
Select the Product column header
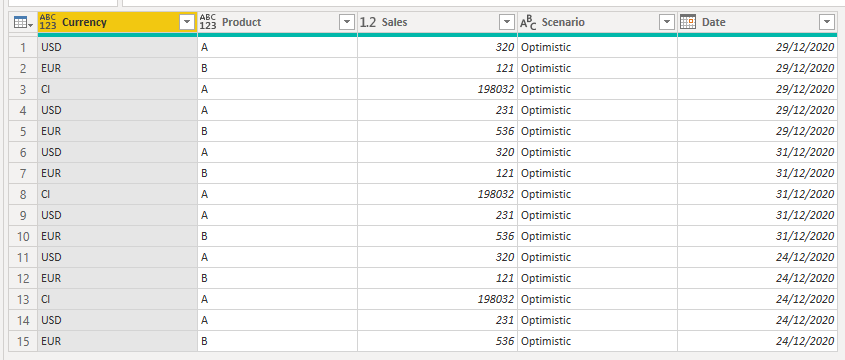point(278,22)
